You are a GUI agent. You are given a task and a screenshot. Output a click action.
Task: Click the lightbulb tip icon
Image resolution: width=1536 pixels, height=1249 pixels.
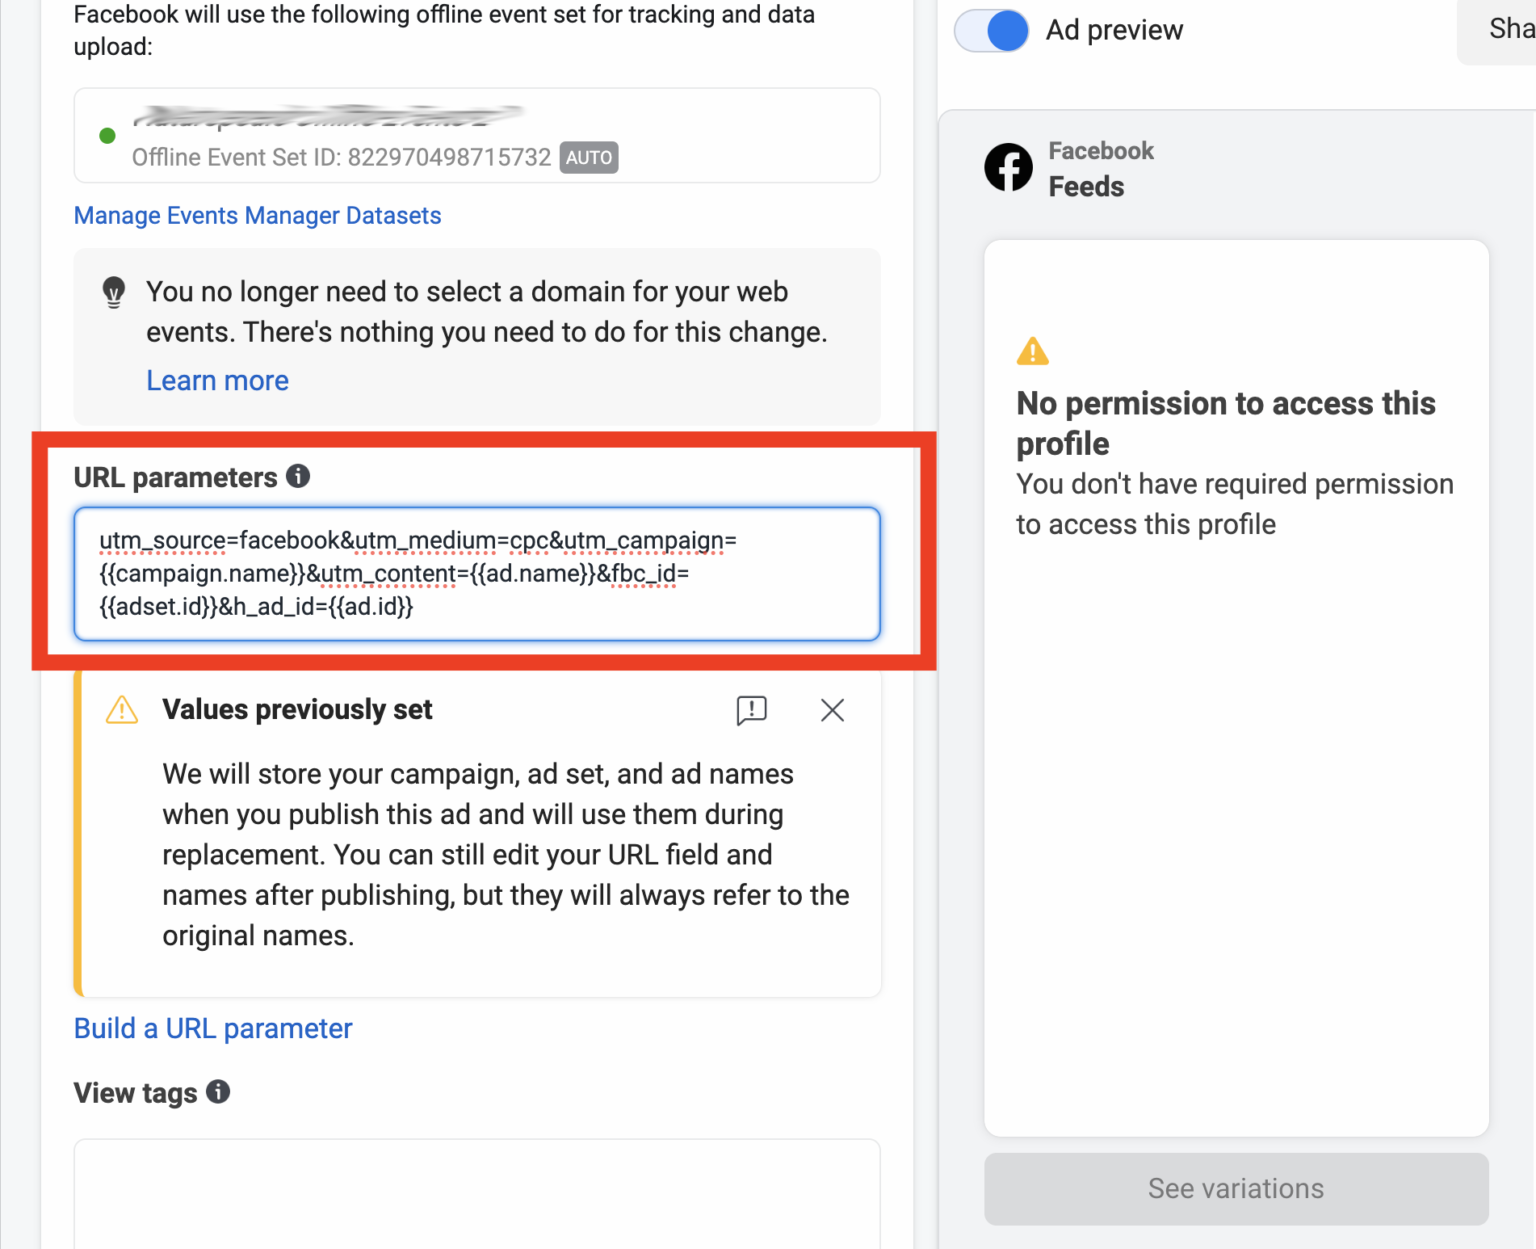click(114, 292)
